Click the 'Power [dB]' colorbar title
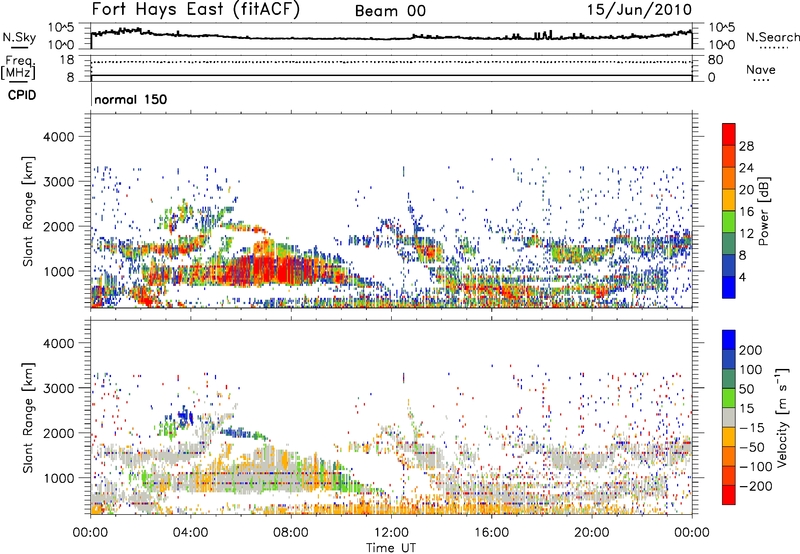The height and width of the screenshot is (554, 800). pos(763,211)
